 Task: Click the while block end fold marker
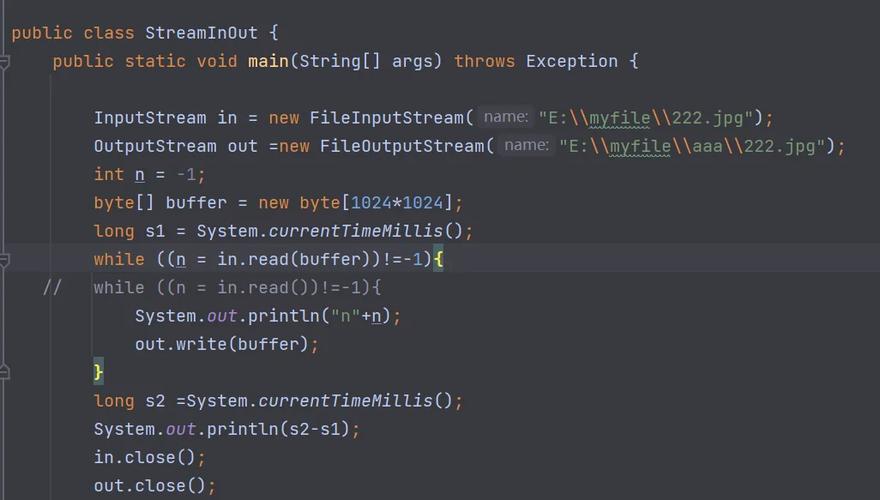click(4, 373)
